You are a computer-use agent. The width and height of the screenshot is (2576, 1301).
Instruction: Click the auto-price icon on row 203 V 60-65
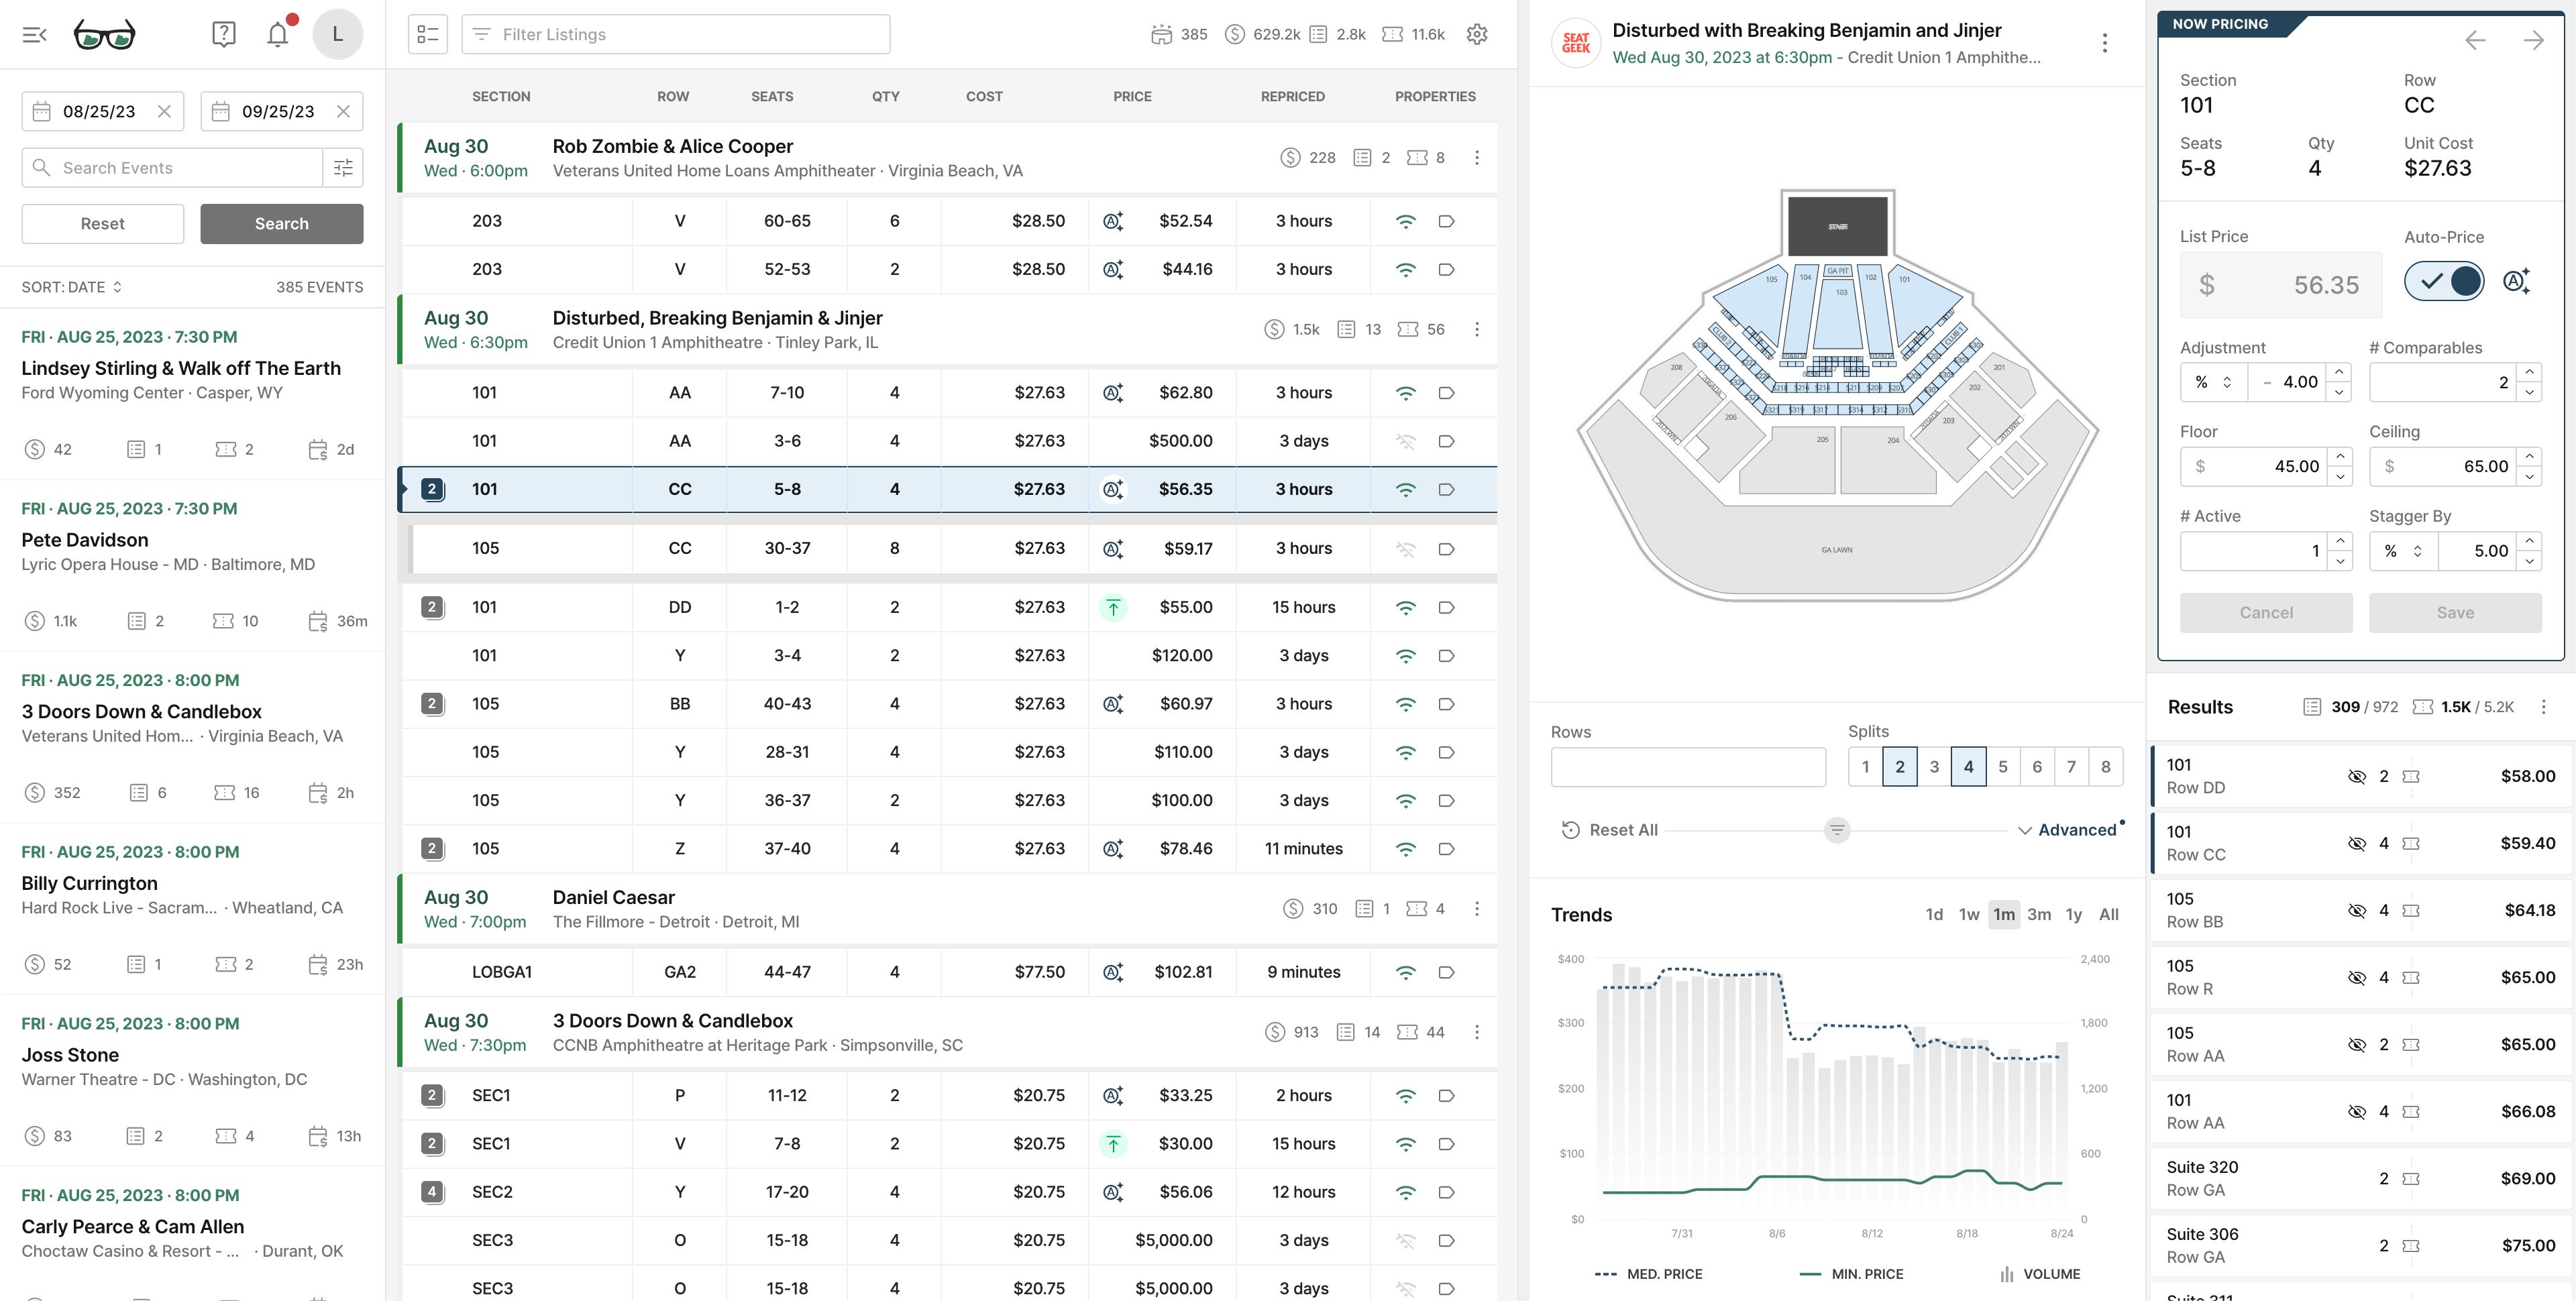(1113, 221)
